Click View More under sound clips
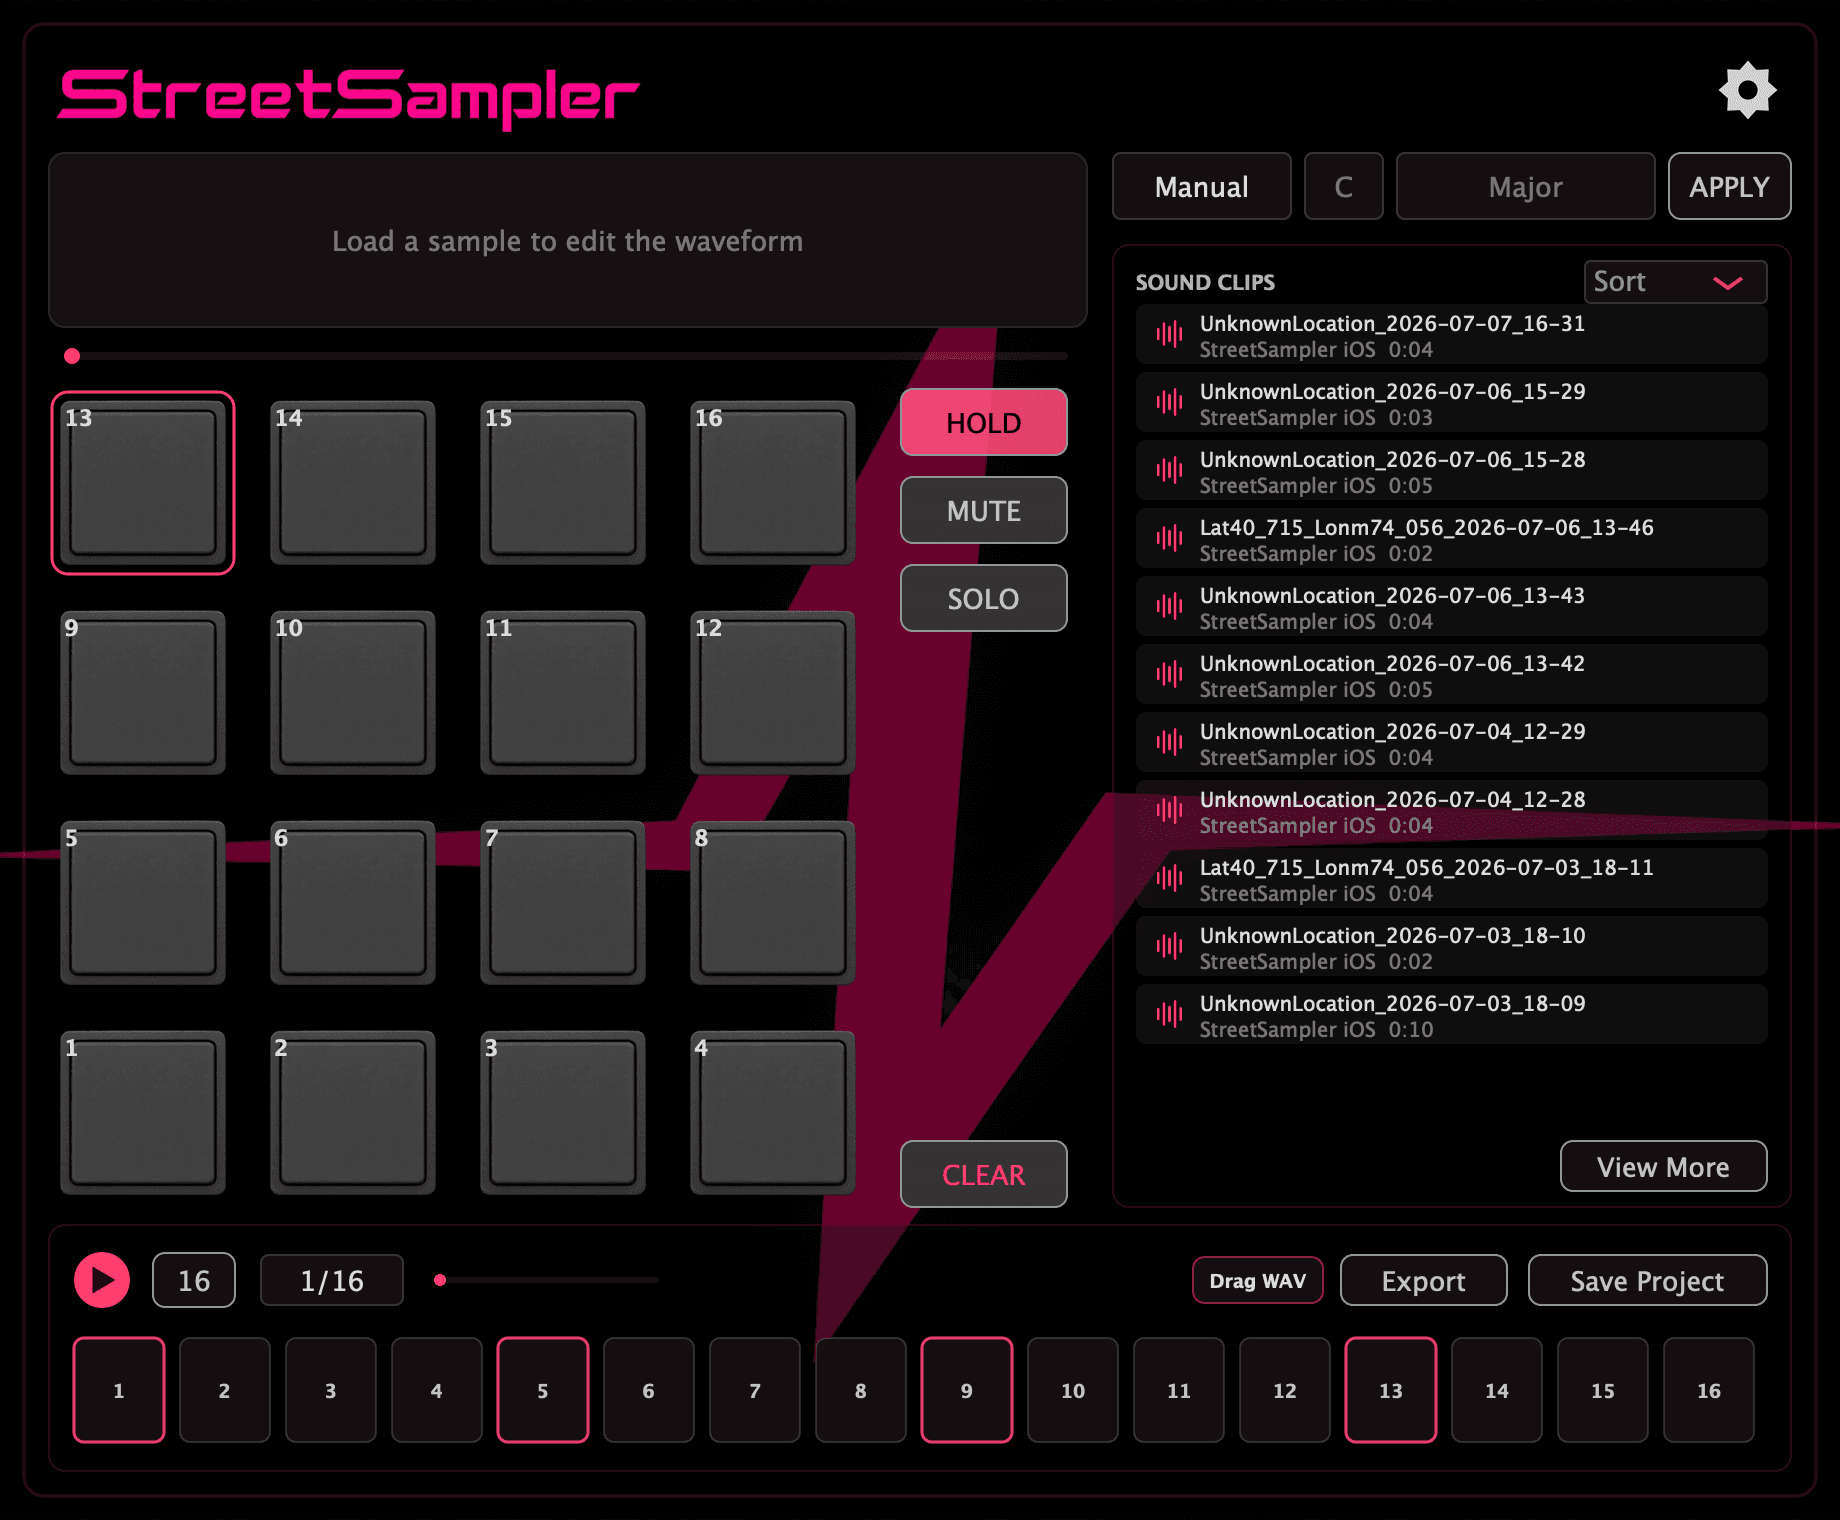Screen dimensions: 1840x1520 tap(1663, 1166)
